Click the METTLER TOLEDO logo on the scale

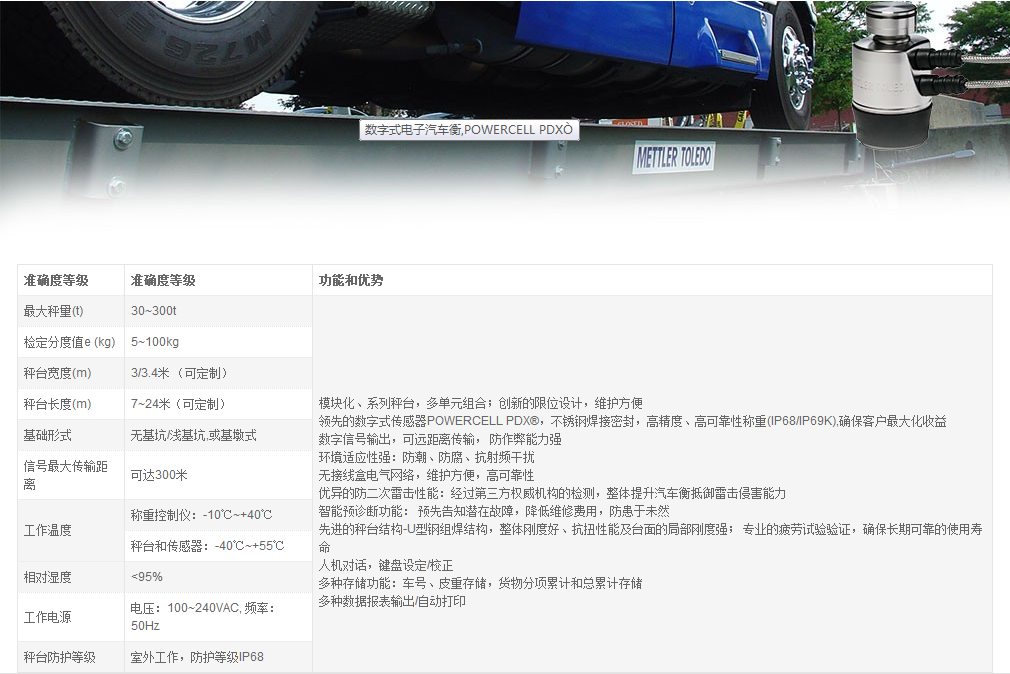[x=673, y=157]
